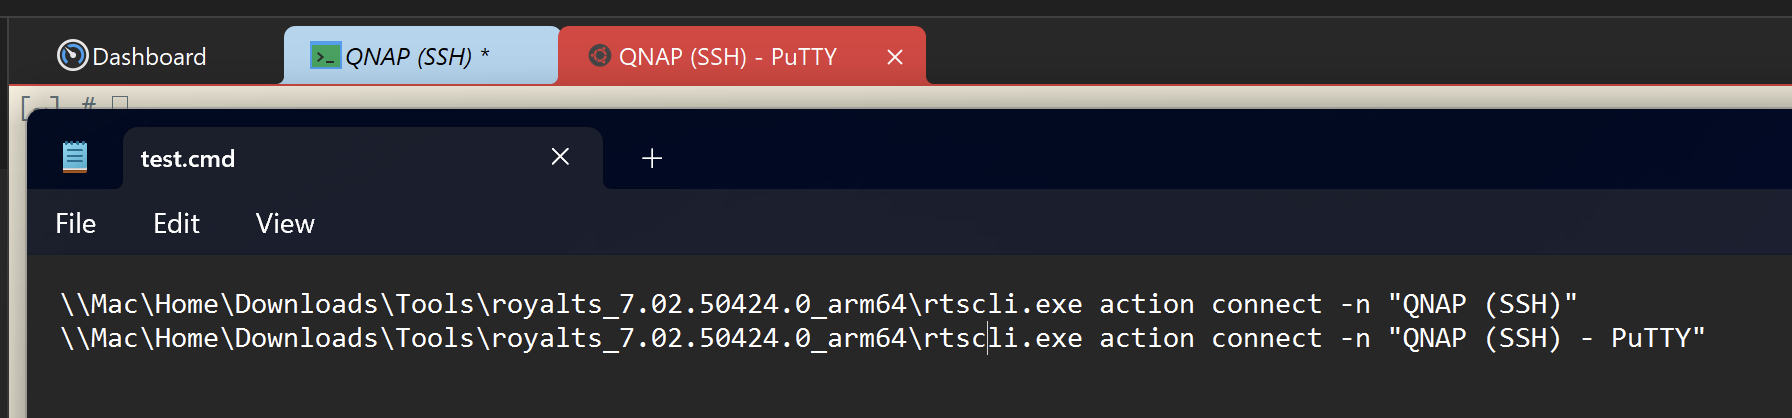1792x418 pixels.
Task: Click the Dashboard gauge icon
Action: click(x=72, y=56)
